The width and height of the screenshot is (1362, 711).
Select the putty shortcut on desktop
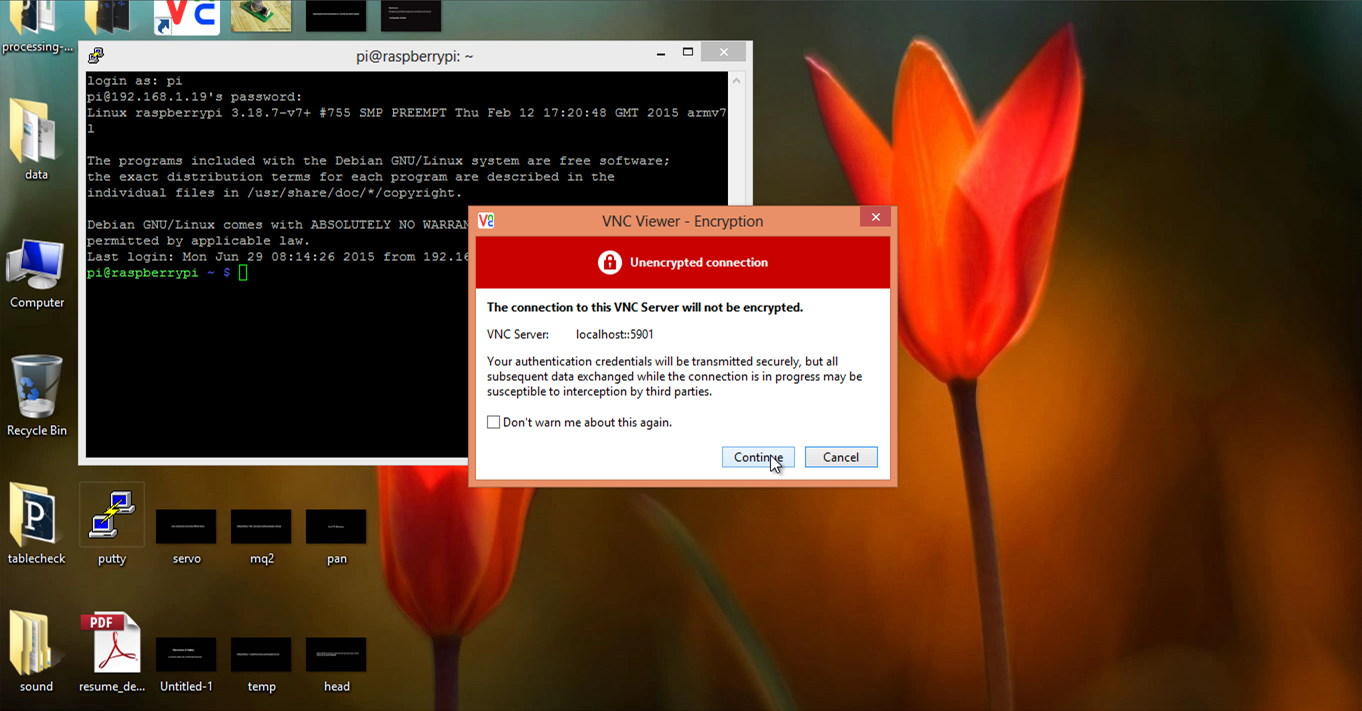(x=112, y=524)
